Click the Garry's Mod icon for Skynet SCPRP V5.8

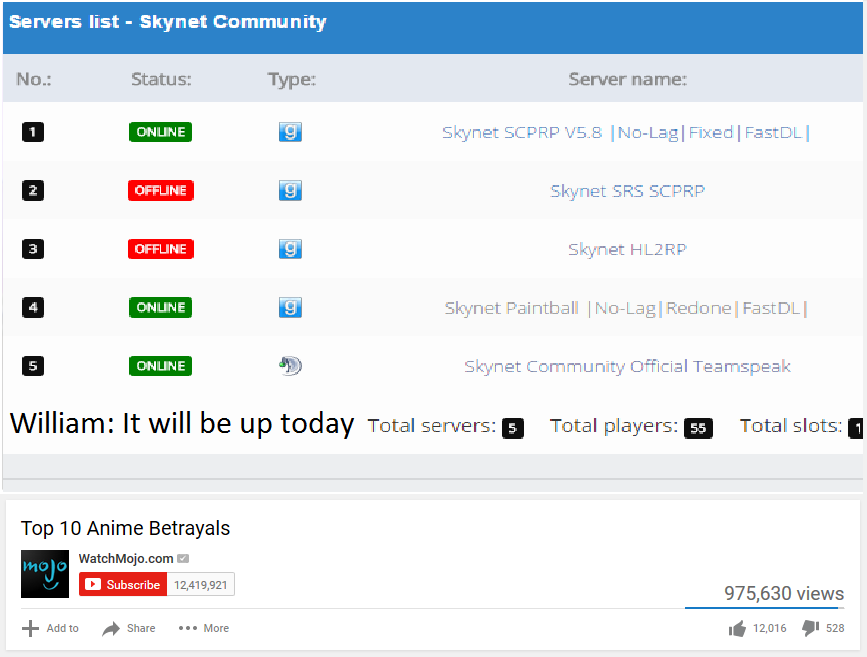pos(290,132)
